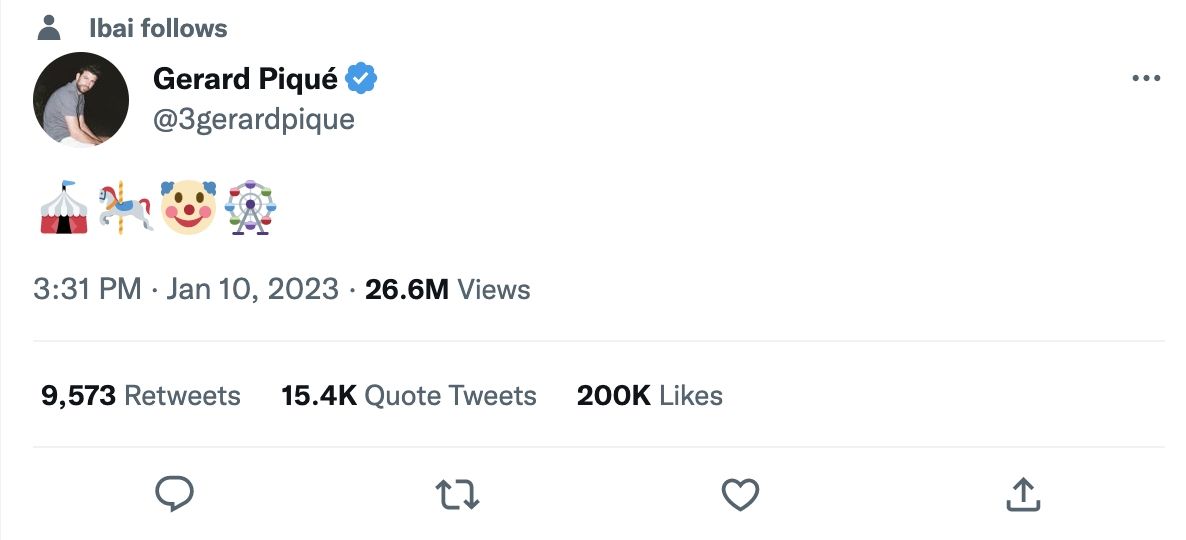The height and width of the screenshot is (540, 1186).
Task: Click the ferris wheel emoji
Action: (x=250, y=207)
